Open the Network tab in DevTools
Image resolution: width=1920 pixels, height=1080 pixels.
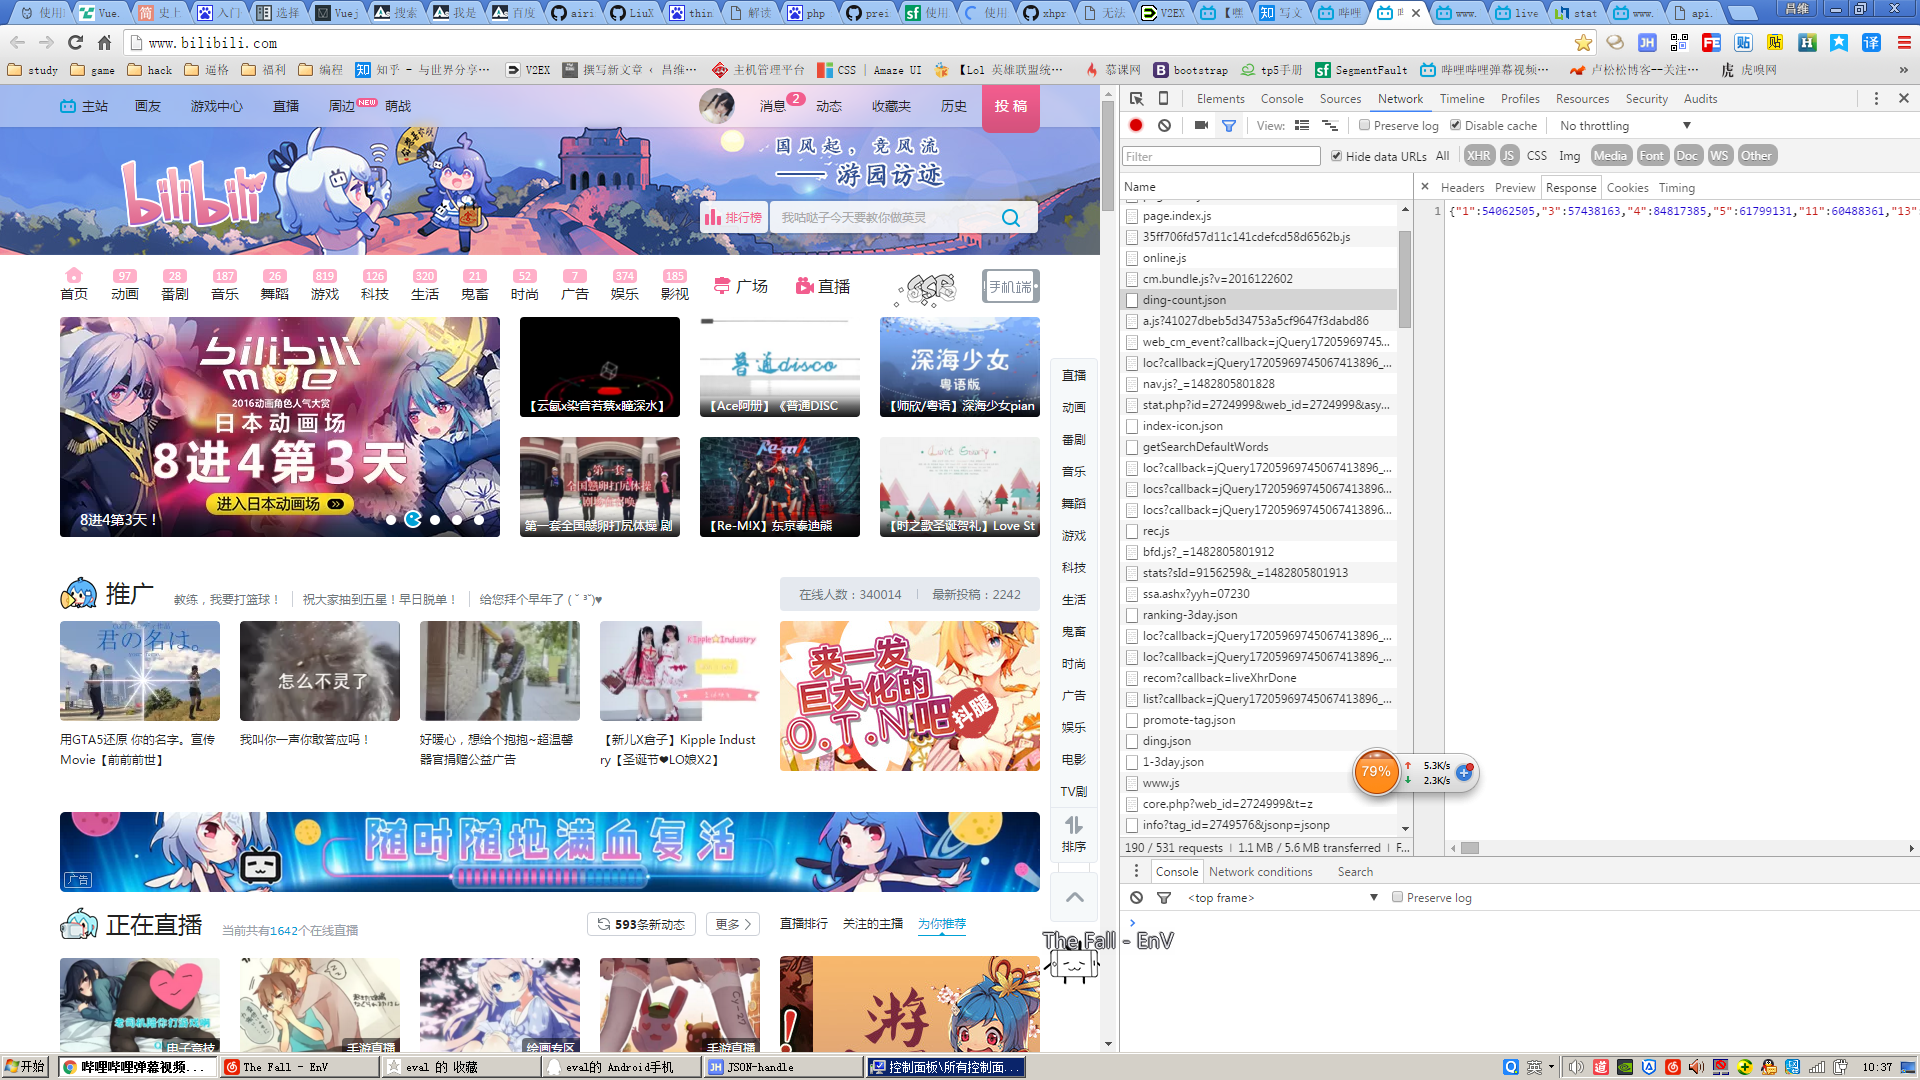point(1400,98)
